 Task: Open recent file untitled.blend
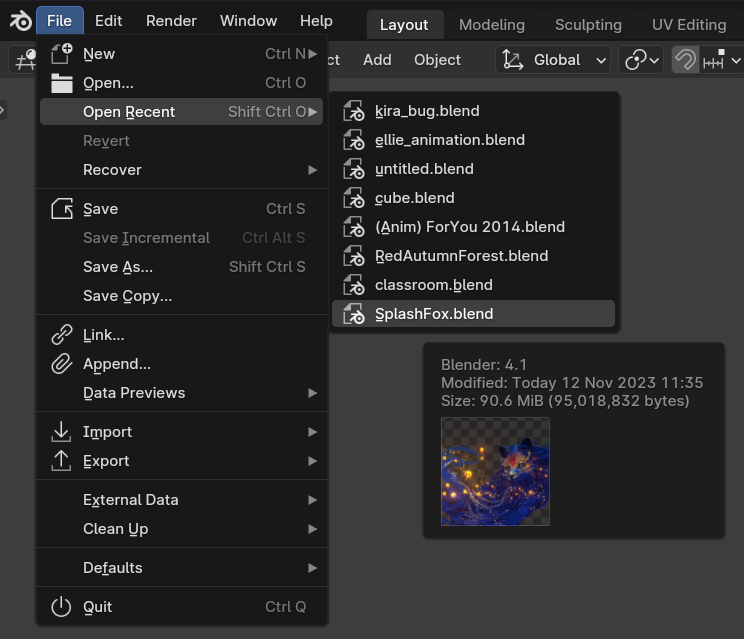[474, 169]
